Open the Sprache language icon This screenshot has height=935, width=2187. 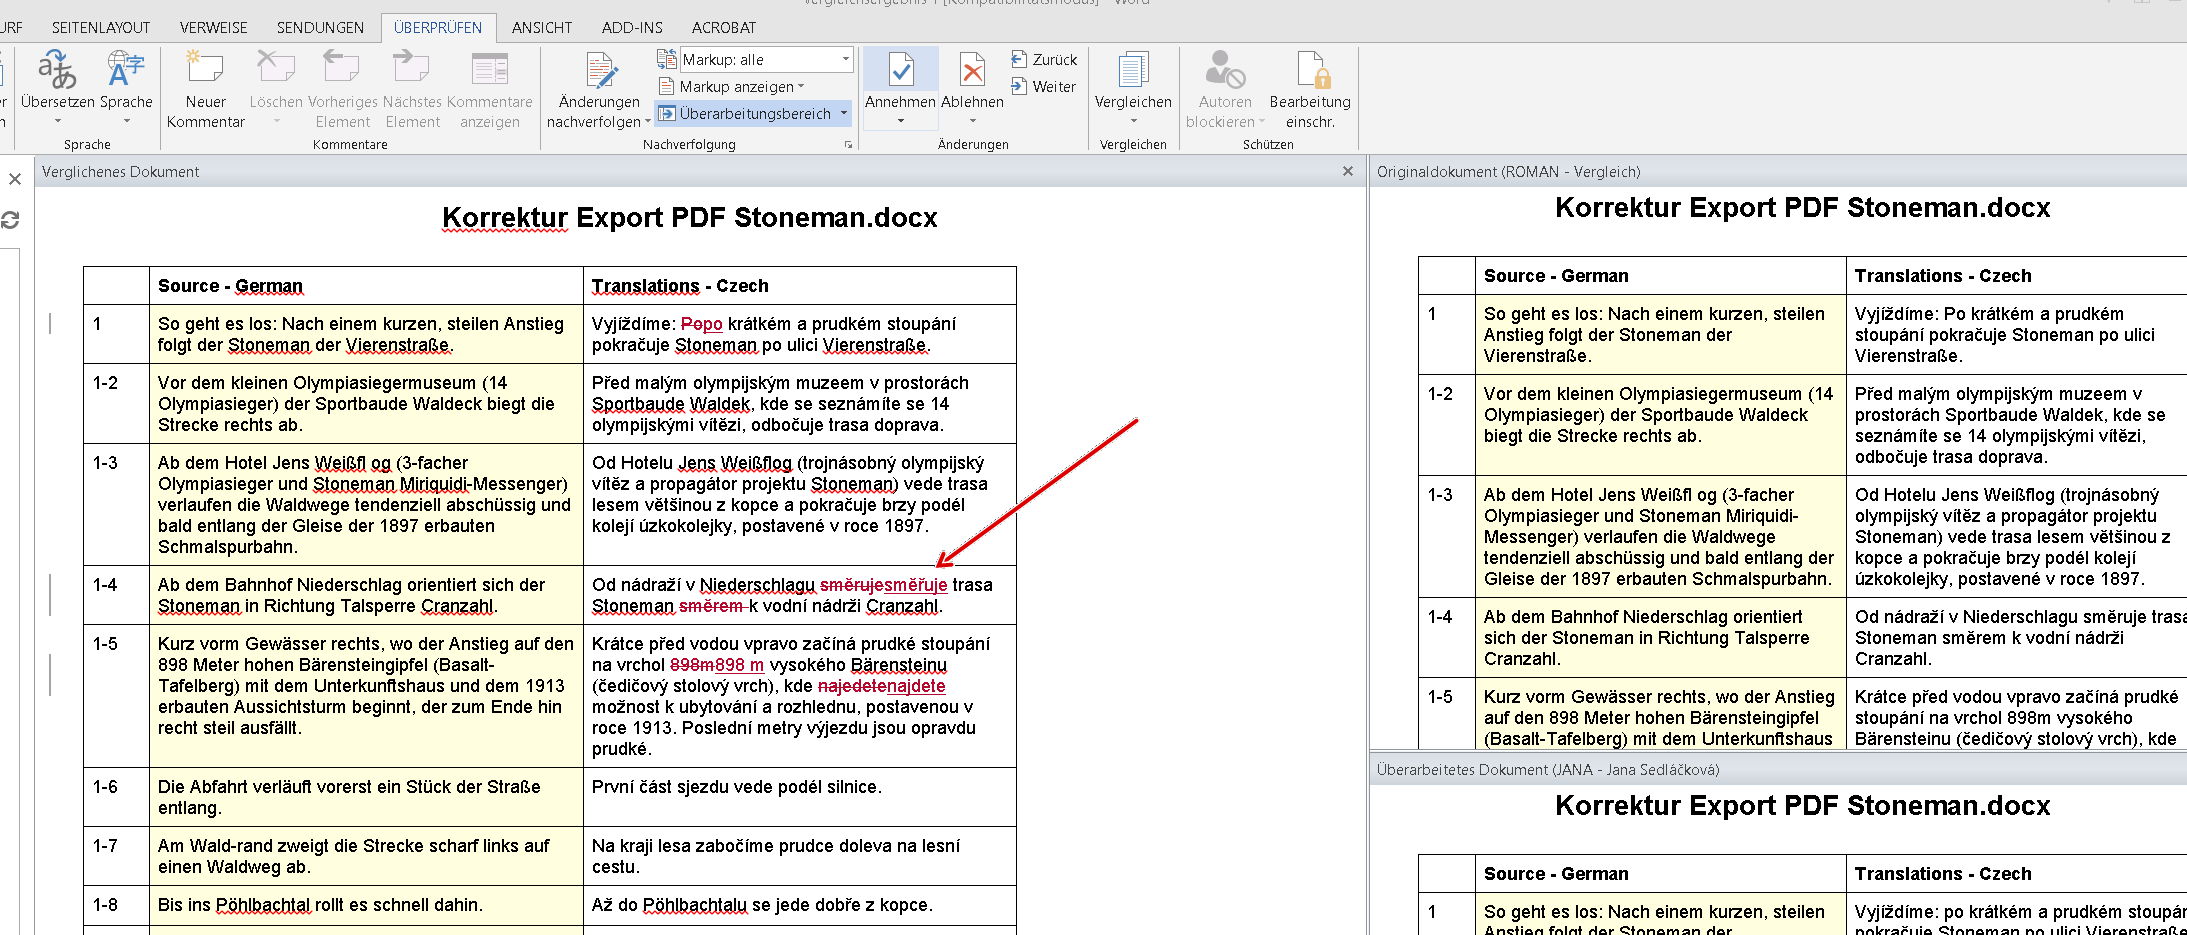(x=126, y=70)
